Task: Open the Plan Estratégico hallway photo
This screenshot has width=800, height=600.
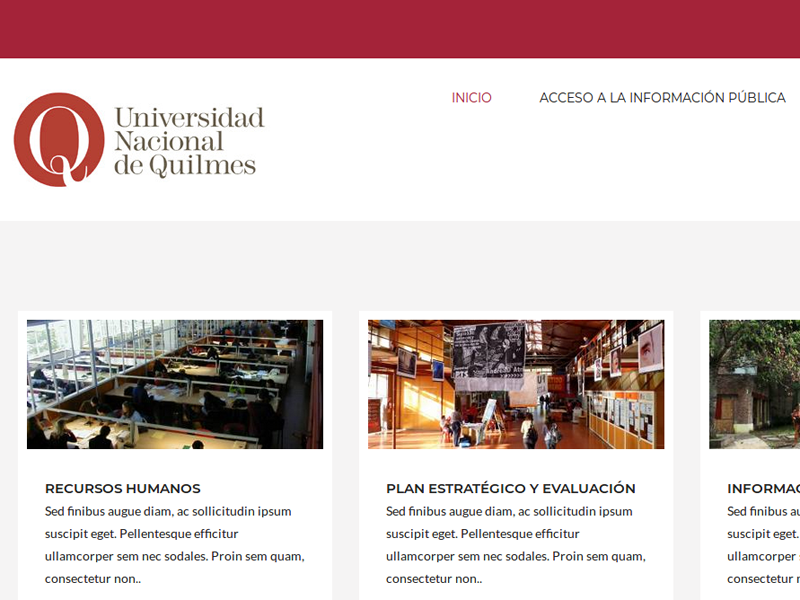Action: (x=516, y=384)
